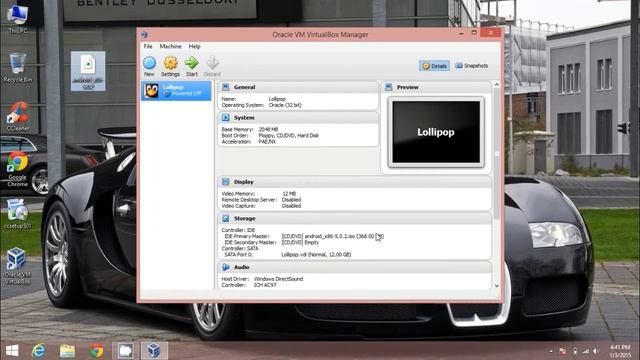Image resolution: width=640 pixels, height=360 pixels.
Task: Click the System section header title
Action: click(x=244, y=118)
